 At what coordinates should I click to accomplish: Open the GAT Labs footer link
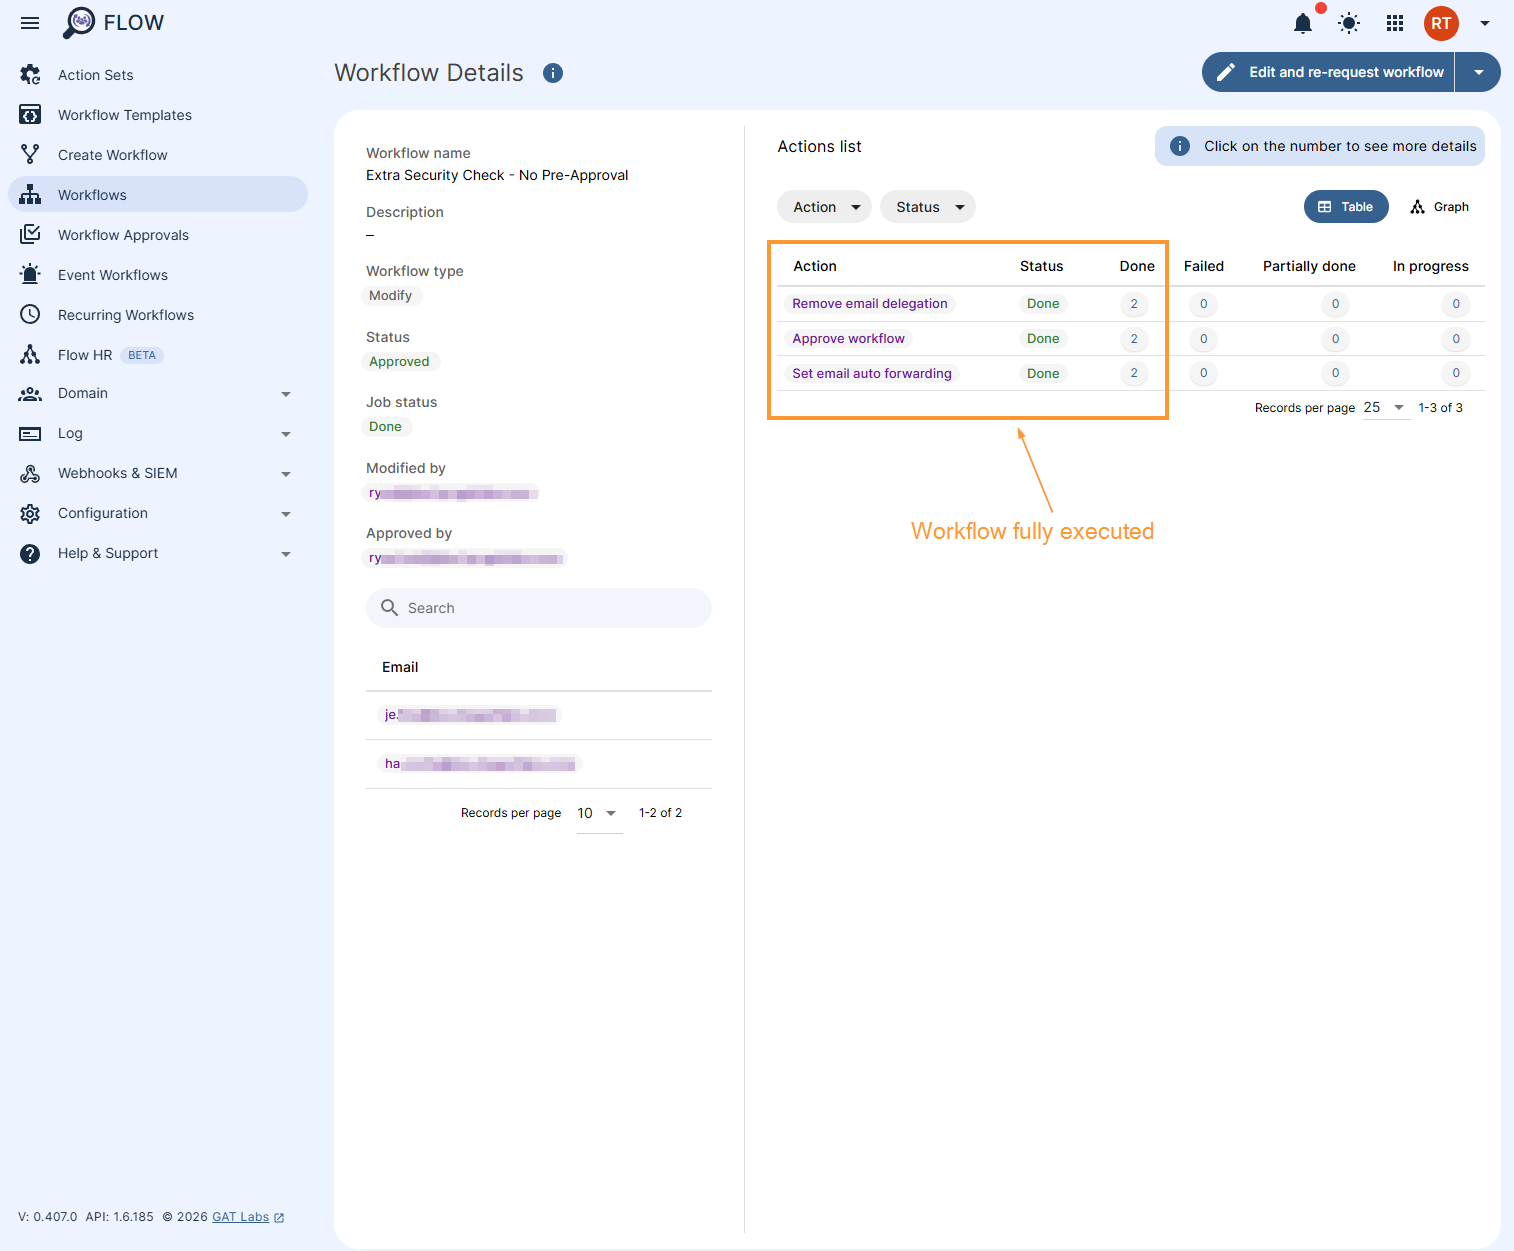click(240, 1216)
